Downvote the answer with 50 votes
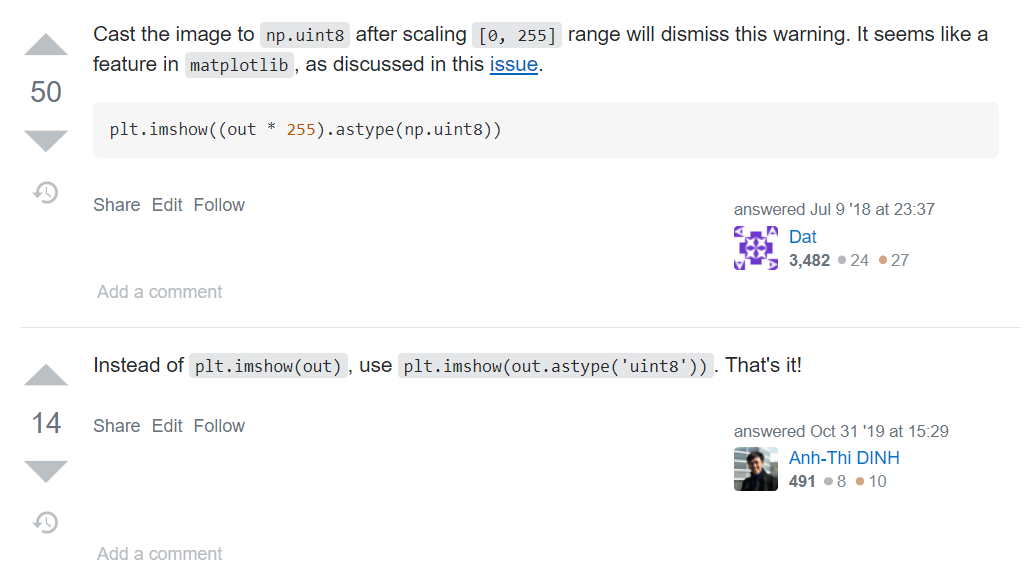The height and width of the screenshot is (578, 1024). coord(46,141)
